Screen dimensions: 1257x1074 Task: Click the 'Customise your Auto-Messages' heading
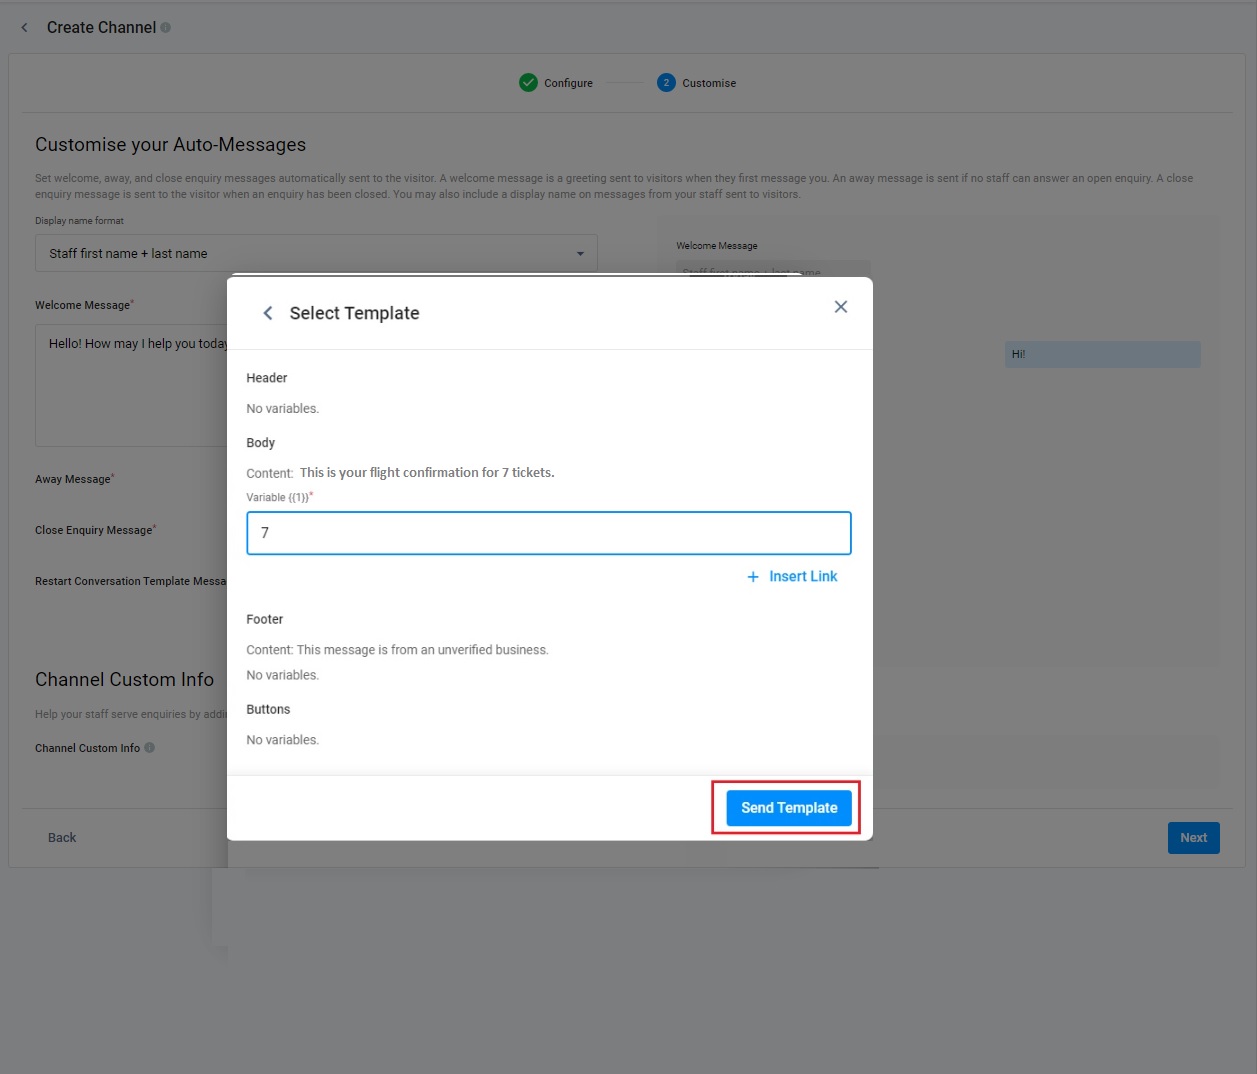(x=171, y=145)
